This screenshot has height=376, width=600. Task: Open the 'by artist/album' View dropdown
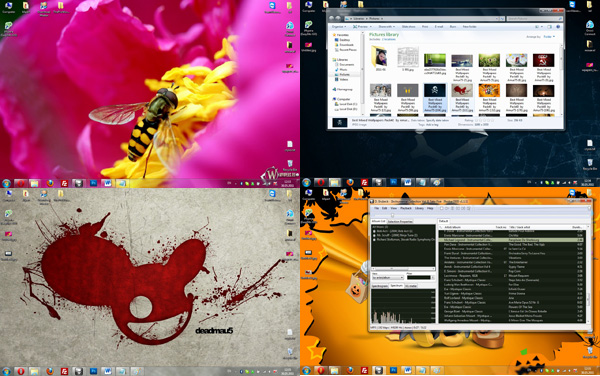tap(388, 278)
